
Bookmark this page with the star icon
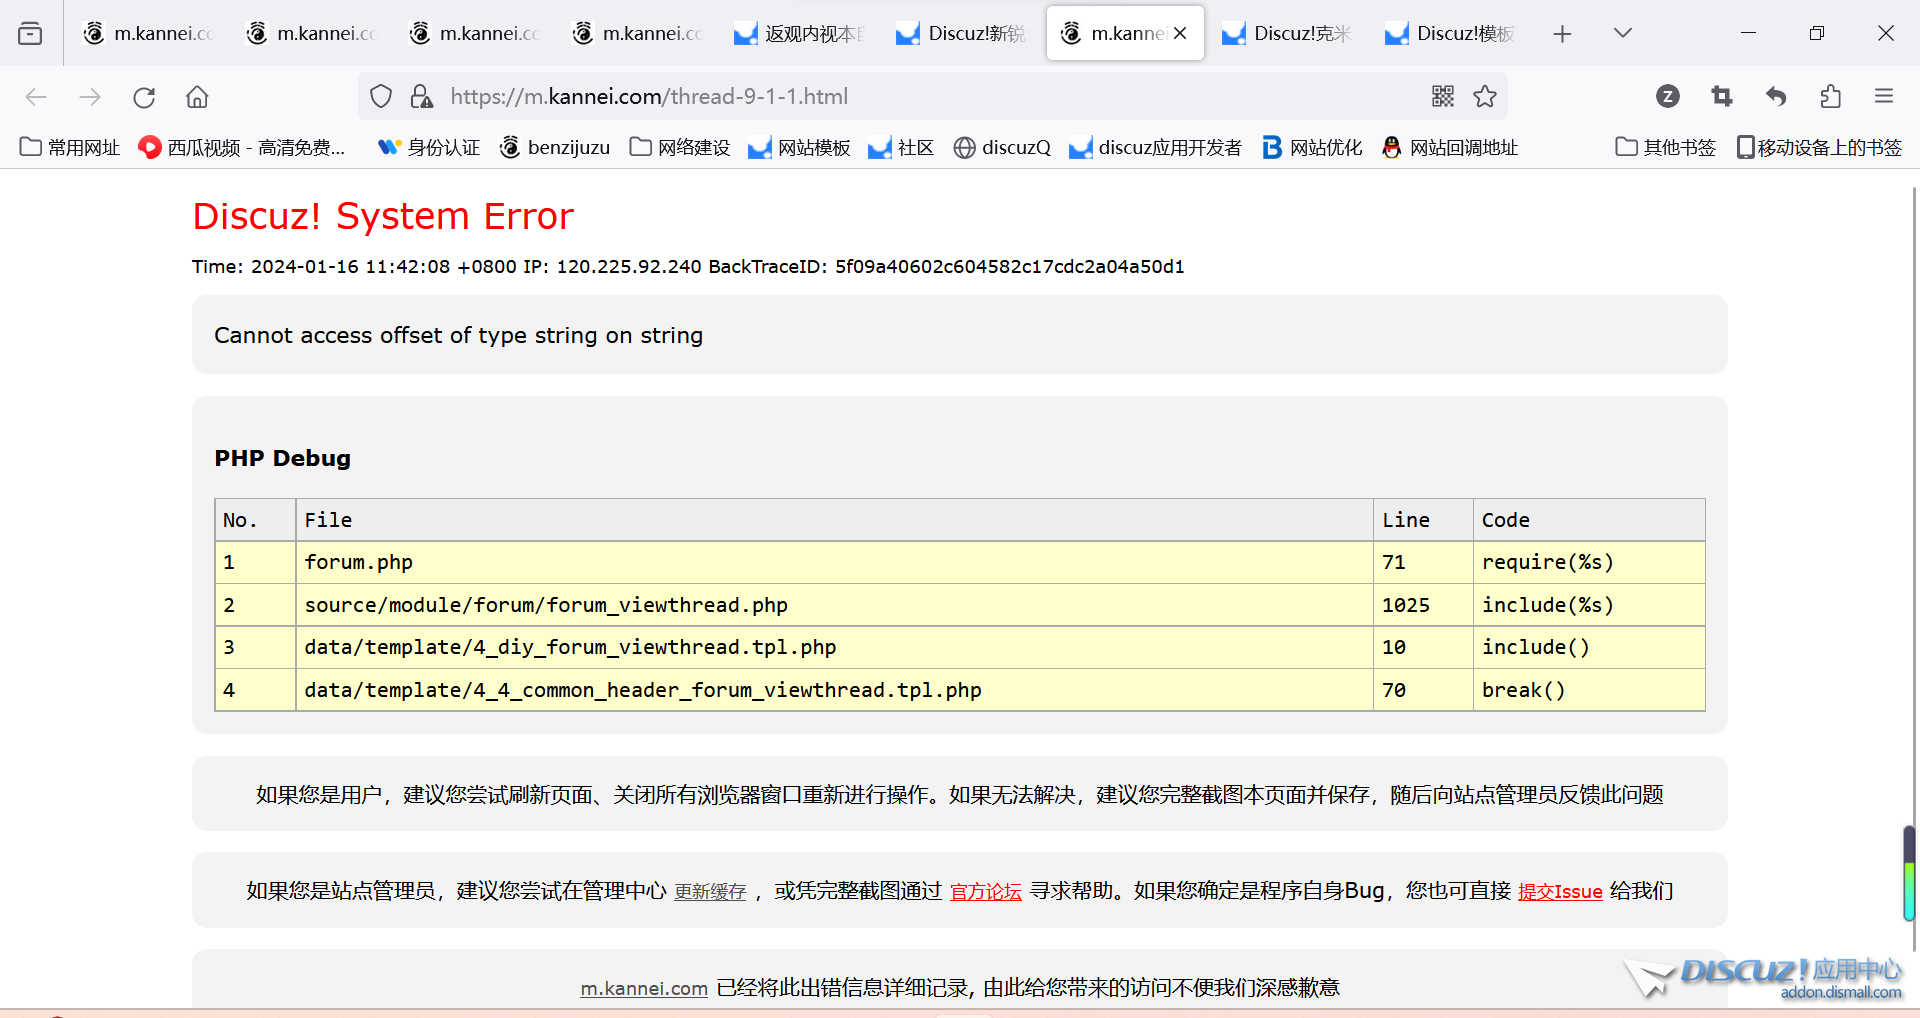point(1485,96)
